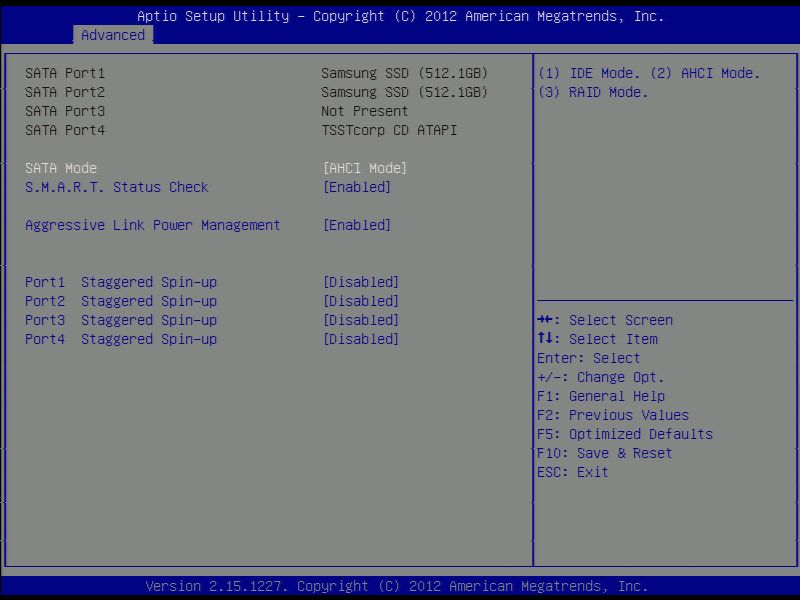Screen dimensions: 800x600
Task: Select Port4 Staggered Spin-up label
Action: click(x=121, y=339)
